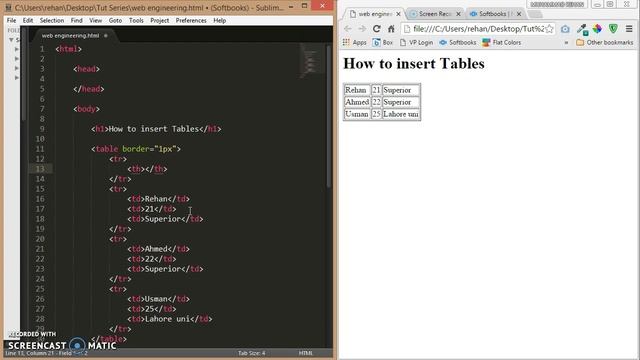Click line number 13 in gutter
640x360 pixels.
pos(40,169)
